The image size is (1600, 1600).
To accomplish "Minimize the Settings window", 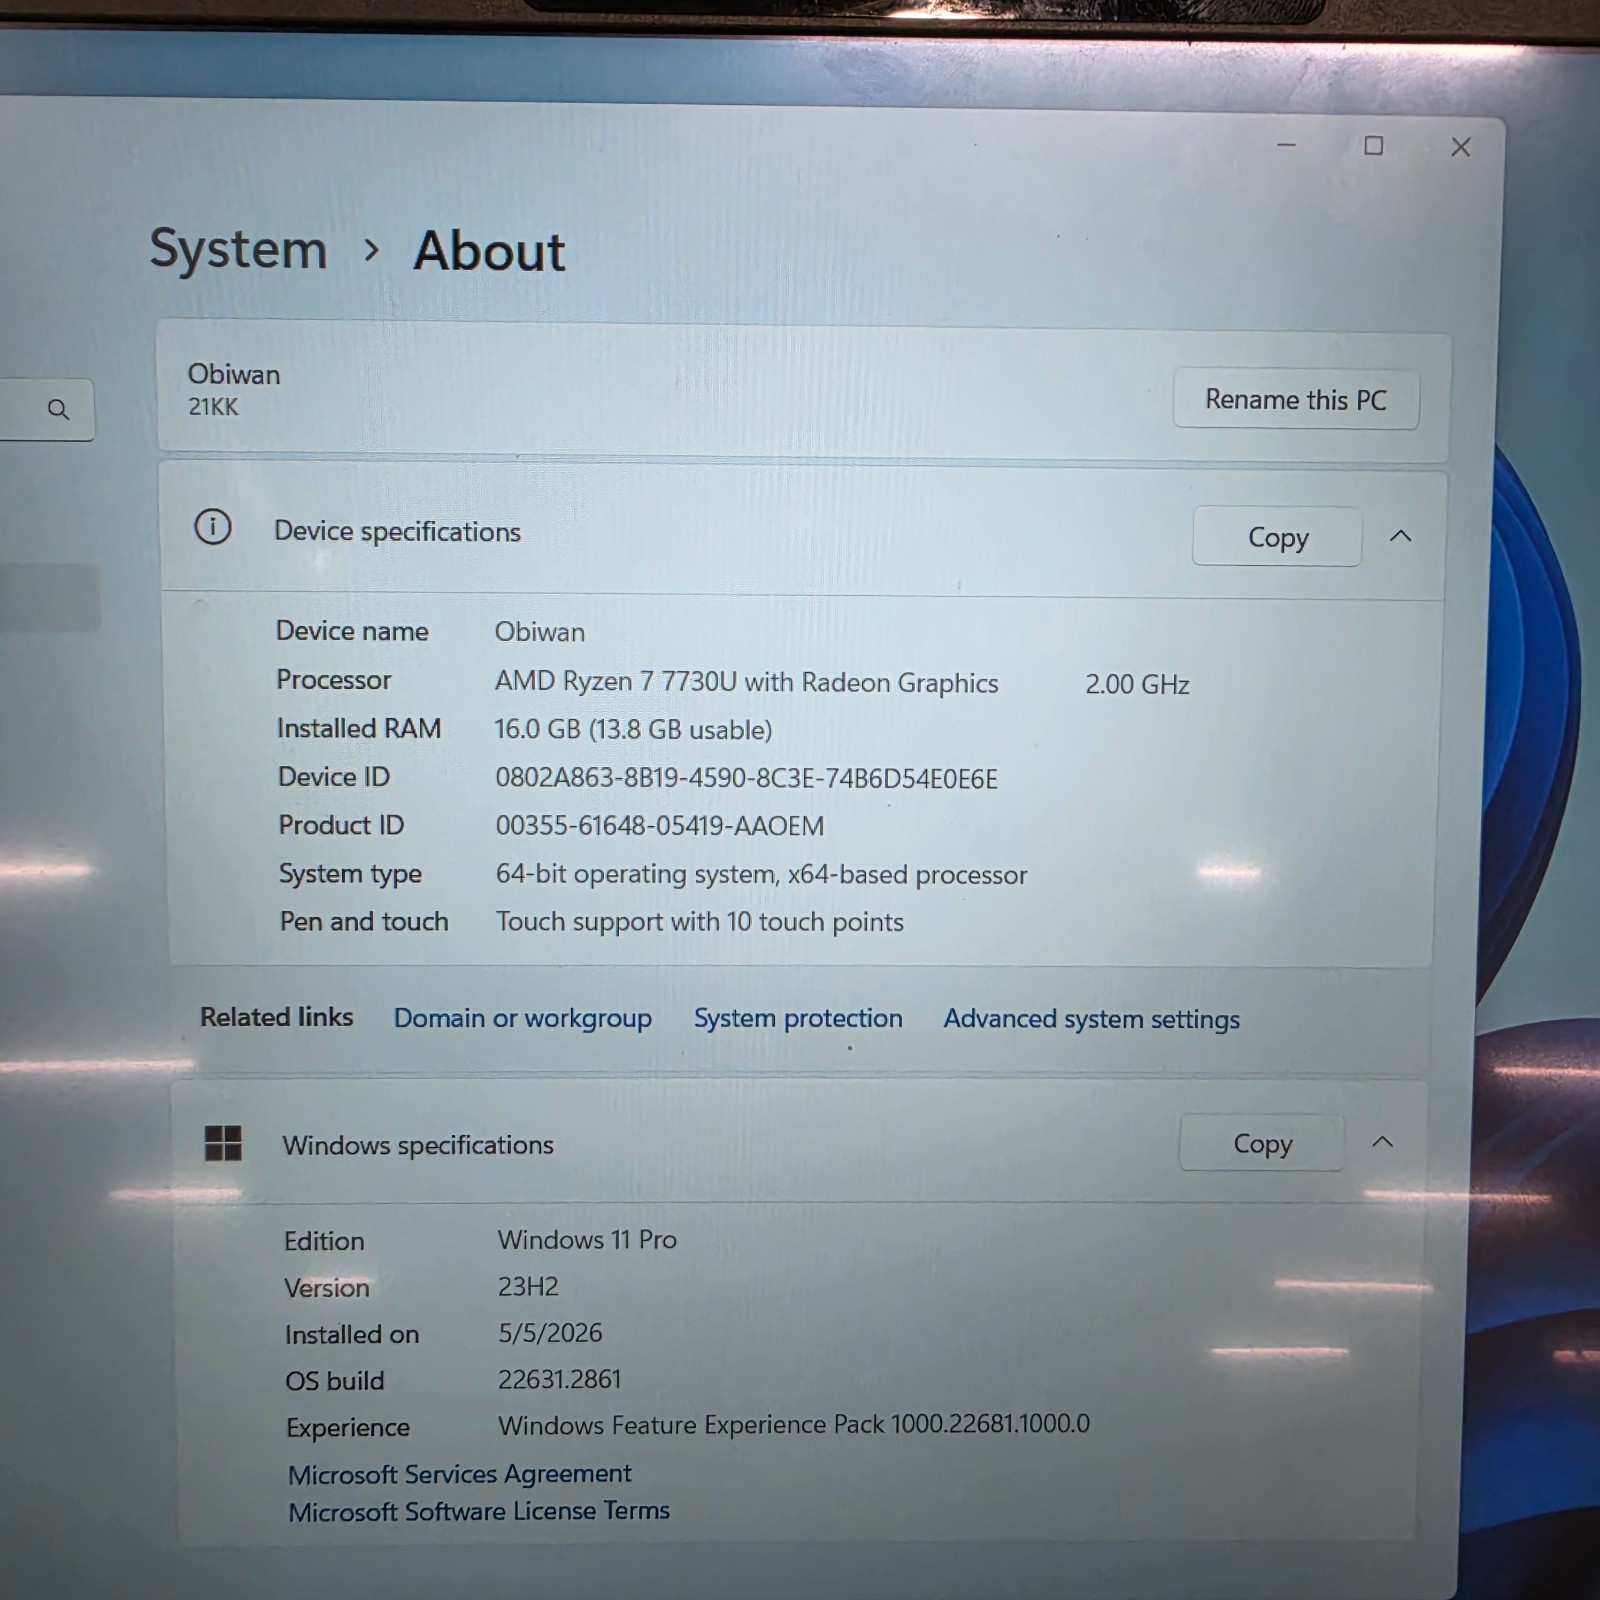I will [1286, 146].
